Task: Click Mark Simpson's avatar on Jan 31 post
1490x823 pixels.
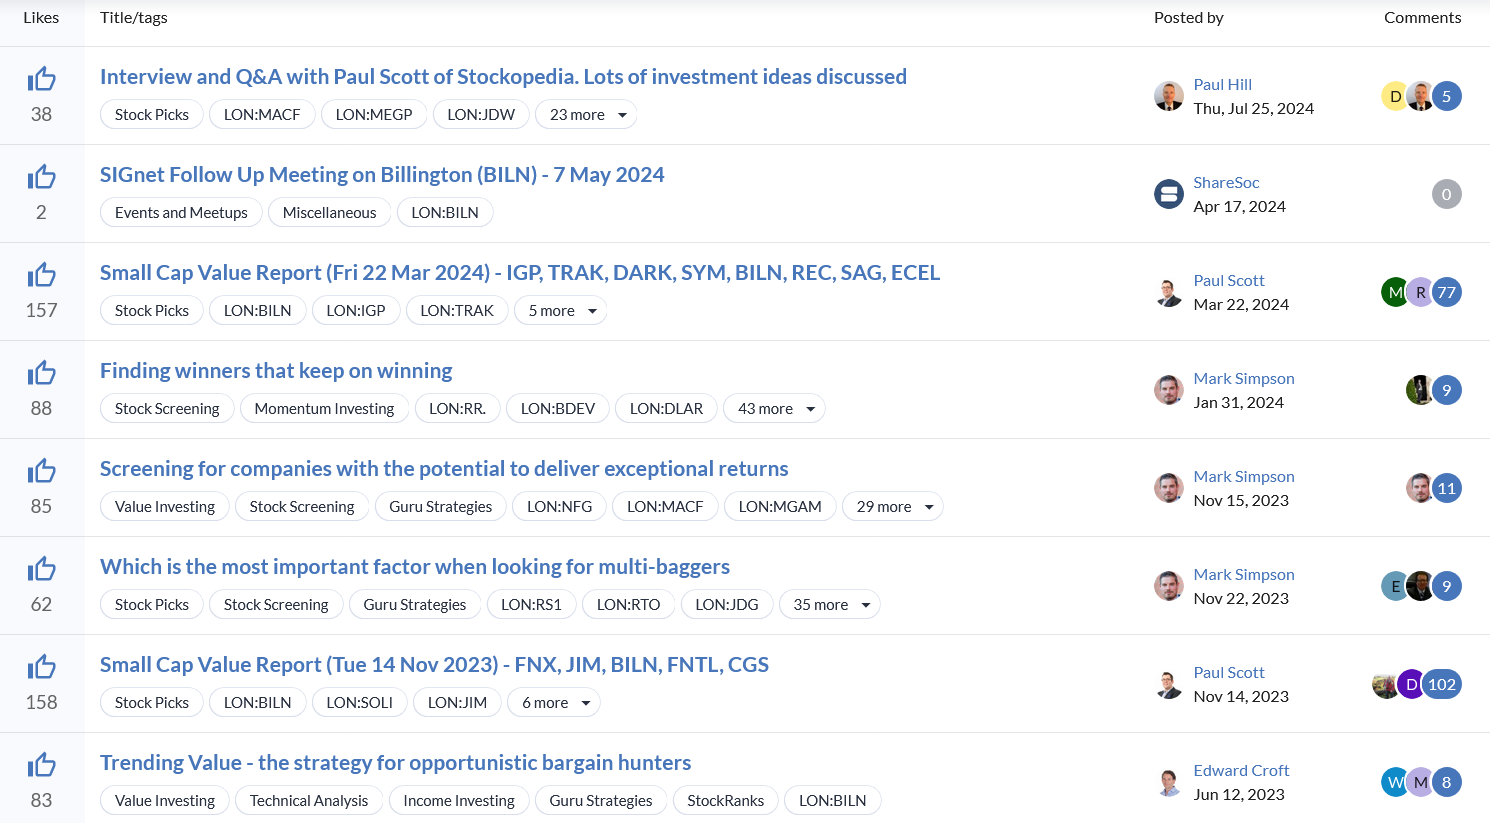Action: (1169, 390)
